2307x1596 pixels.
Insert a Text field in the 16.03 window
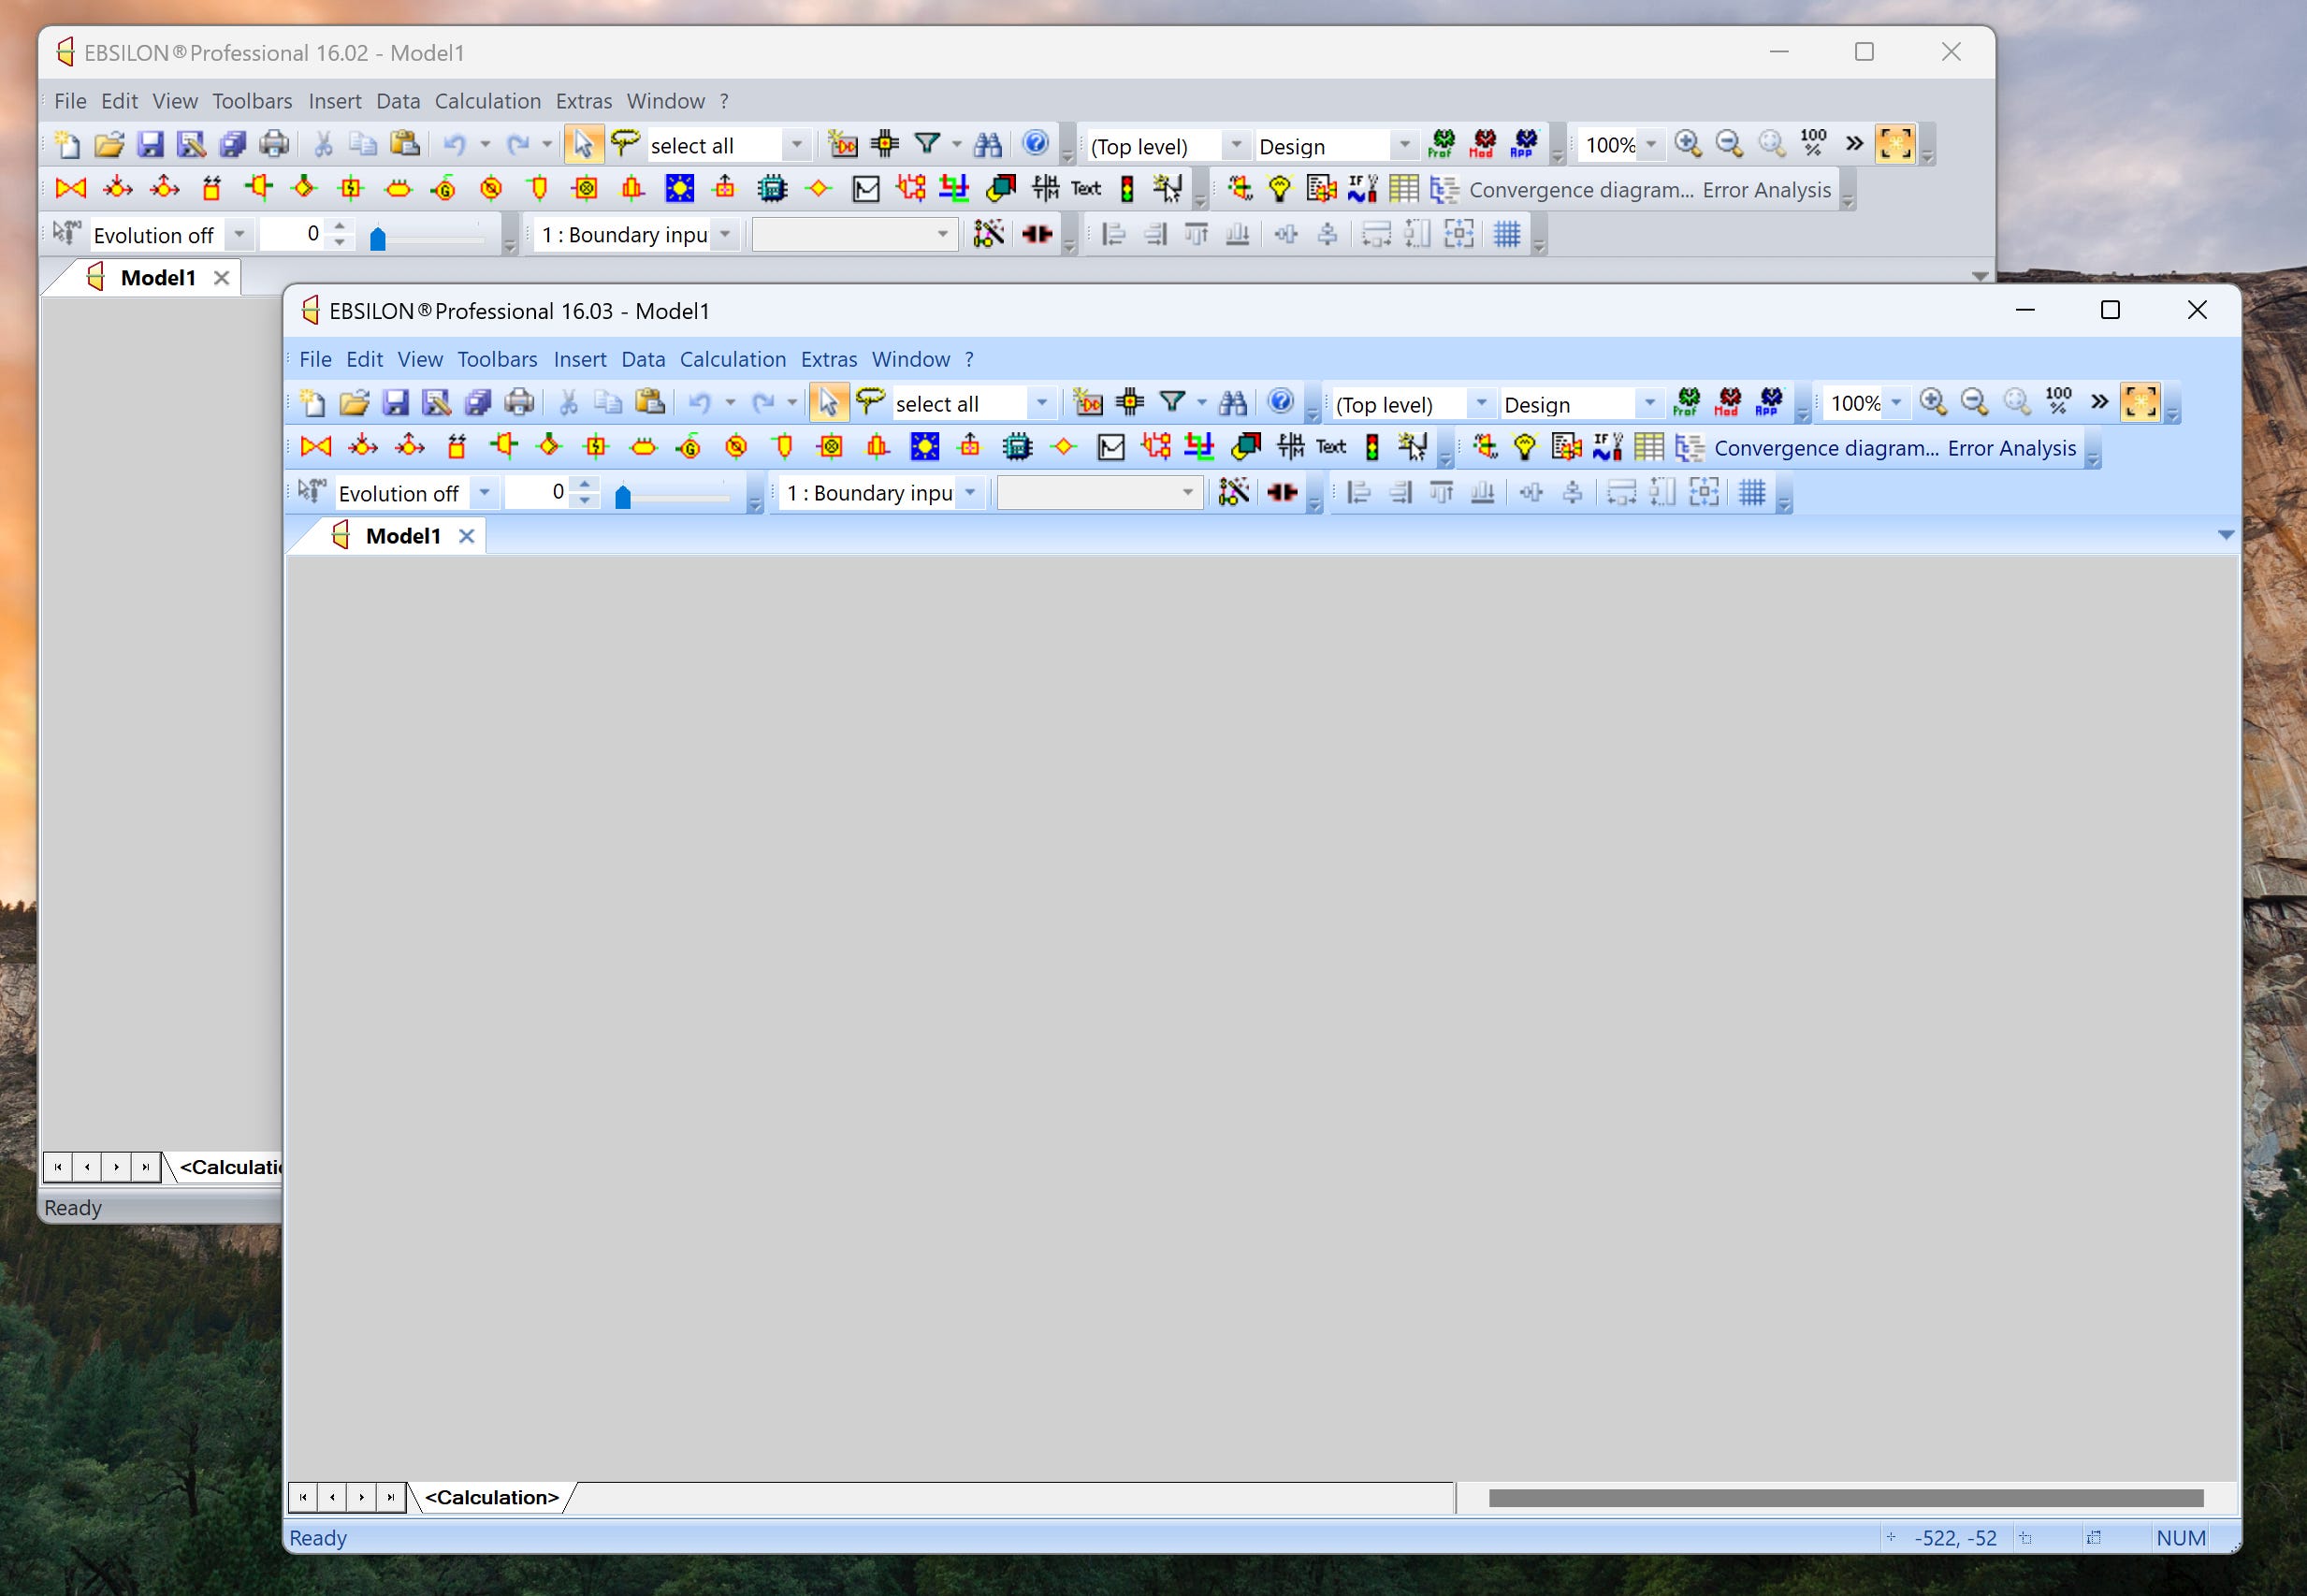[1331, 447]
